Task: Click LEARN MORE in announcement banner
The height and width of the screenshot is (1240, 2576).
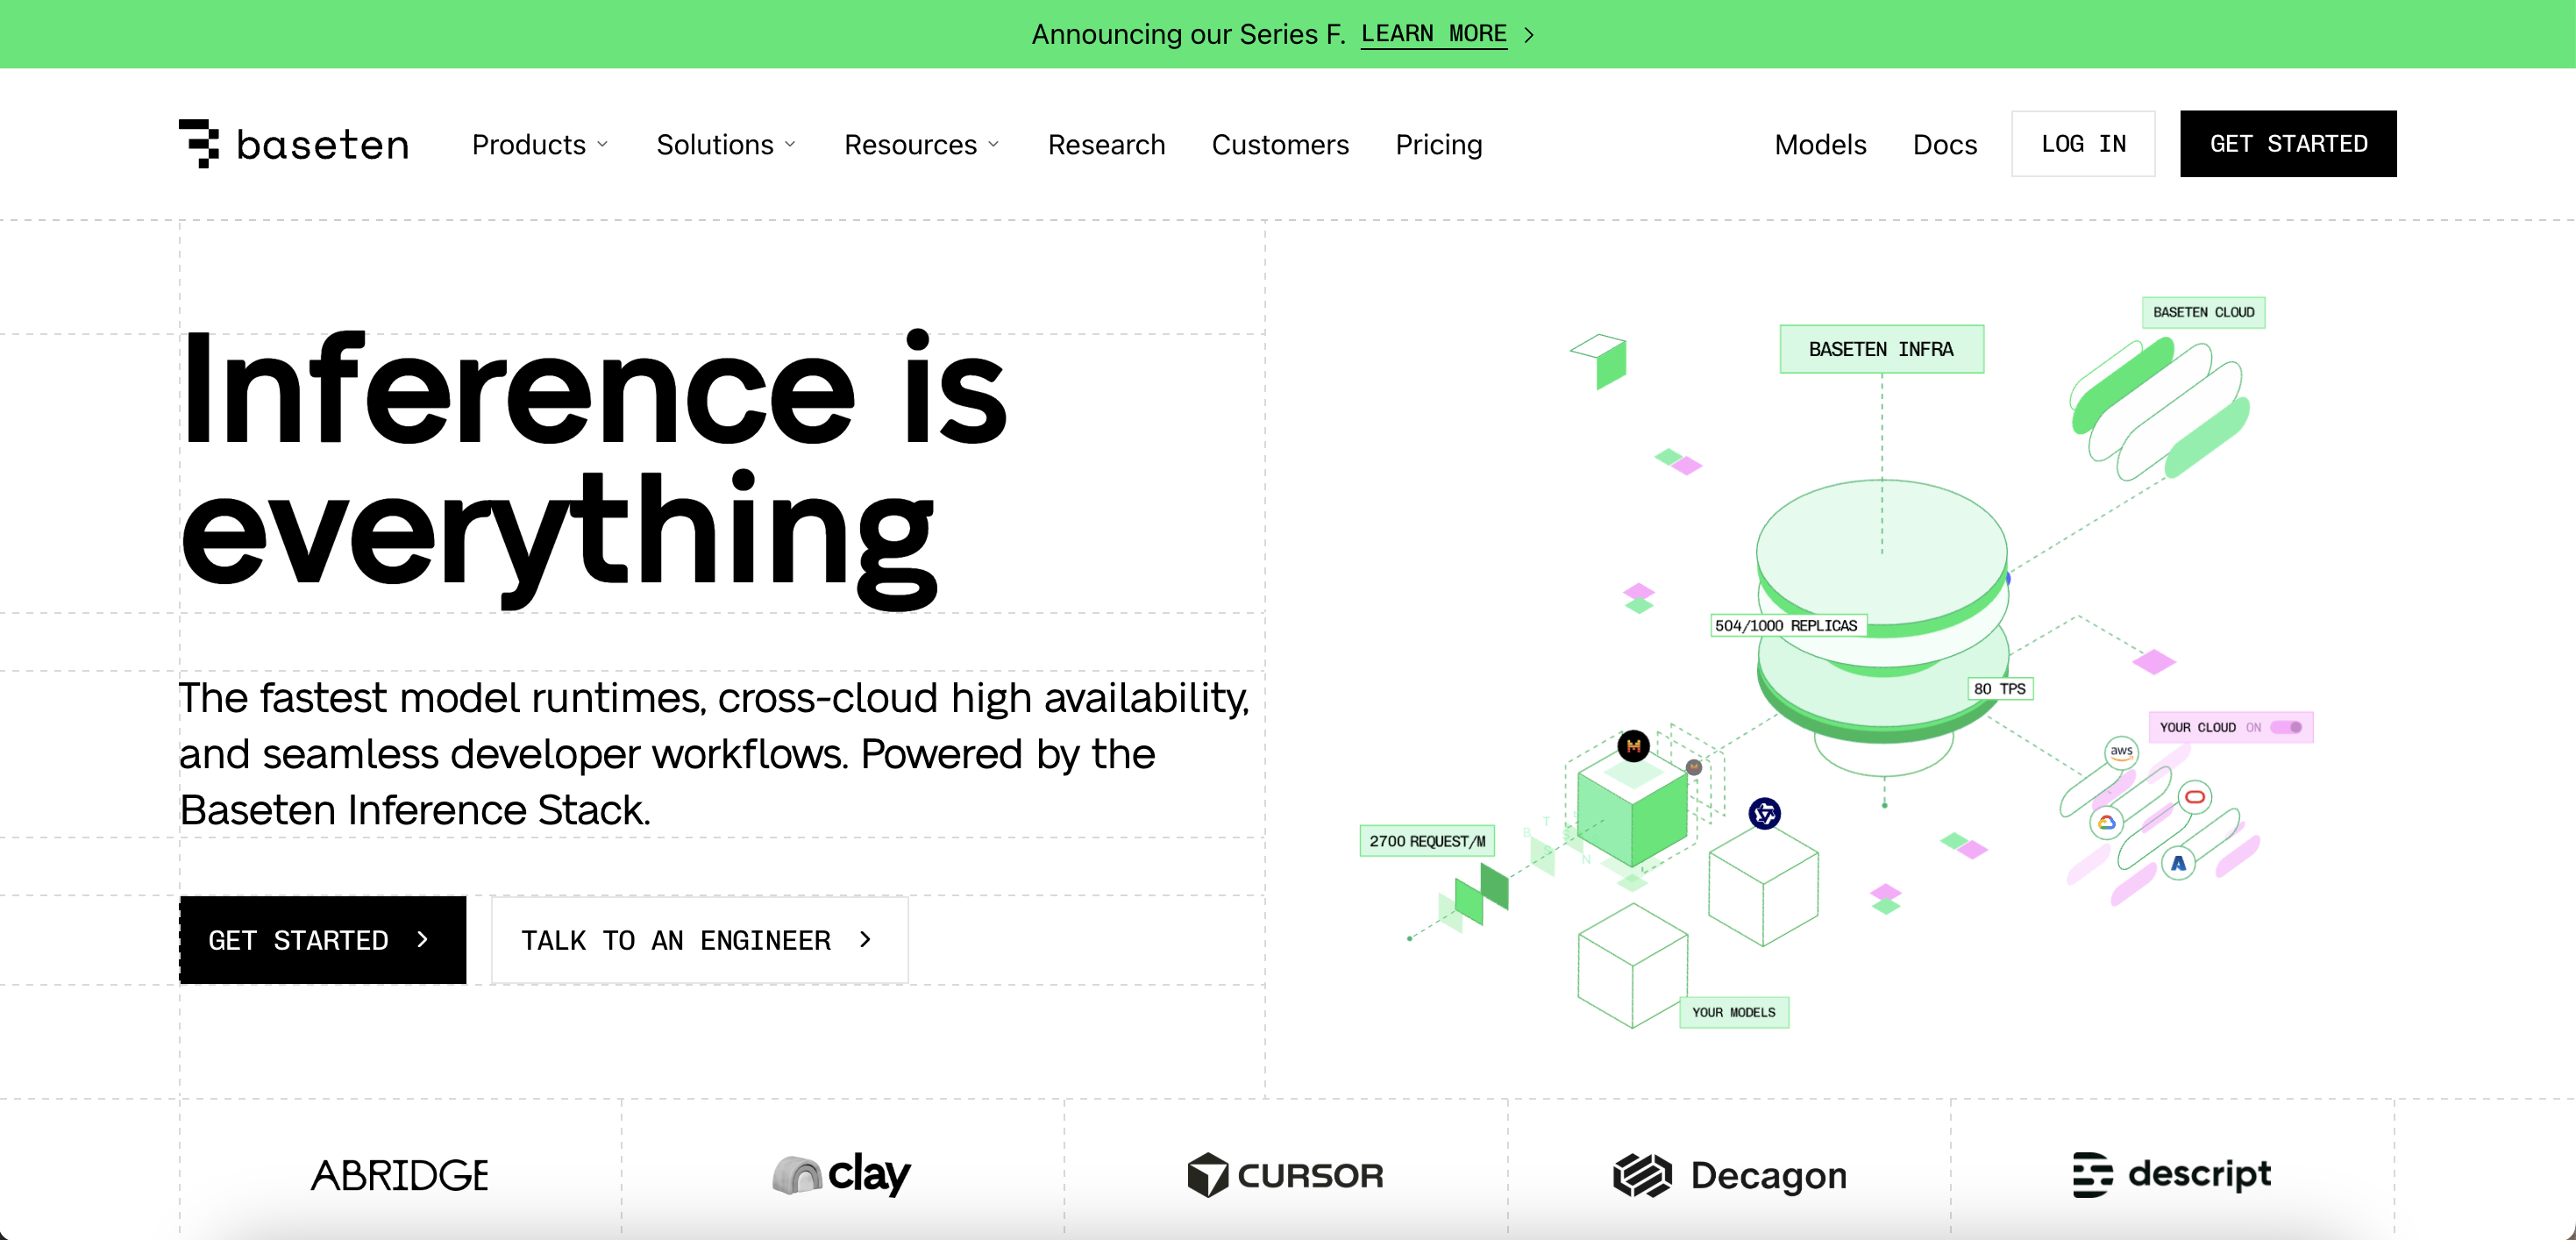Action: (1433, 34)
